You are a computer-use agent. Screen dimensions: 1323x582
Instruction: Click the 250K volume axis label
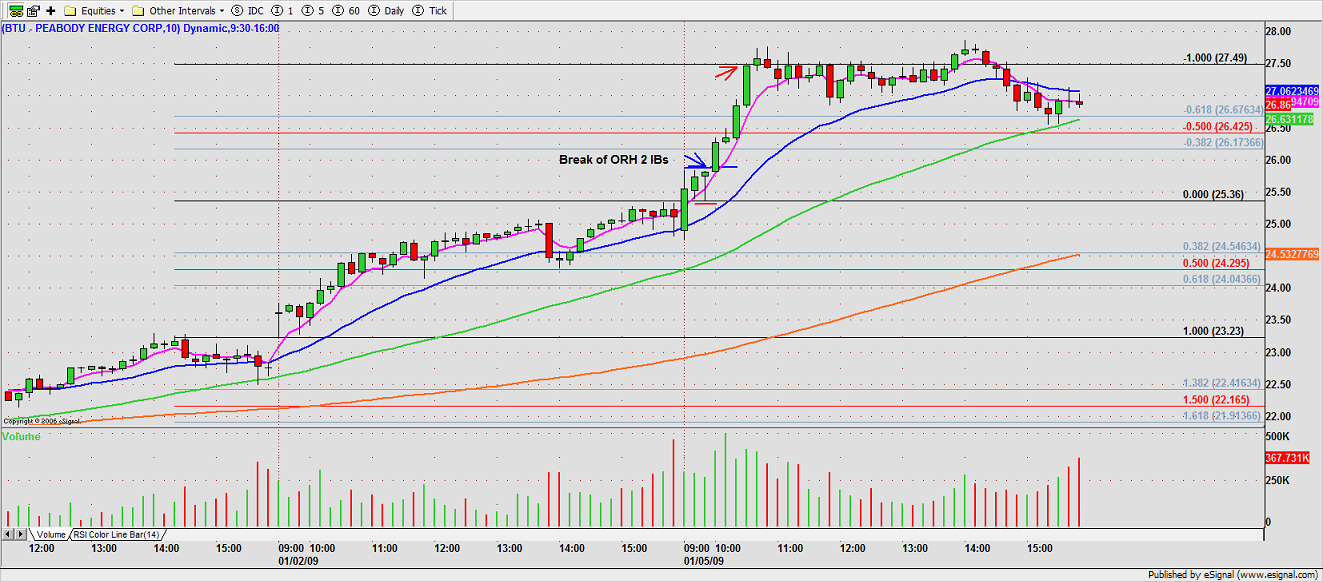(1277, 480)
